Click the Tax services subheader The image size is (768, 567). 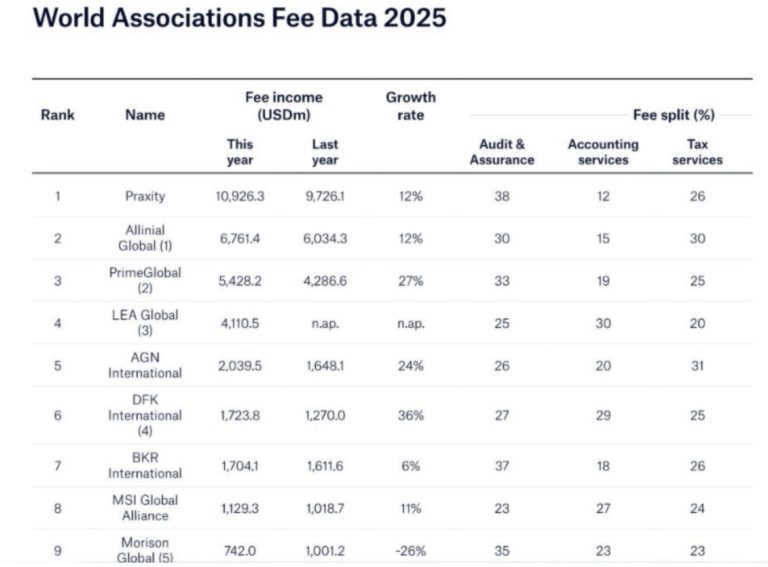coord(697,152)
